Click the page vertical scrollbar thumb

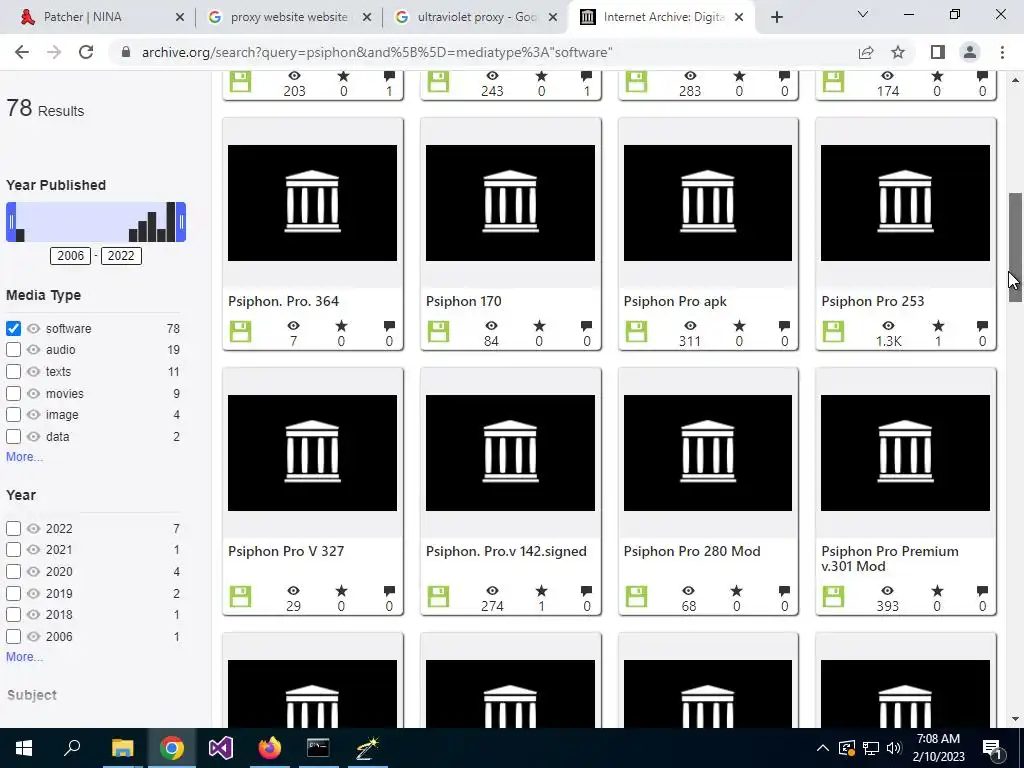(1015, 248)
